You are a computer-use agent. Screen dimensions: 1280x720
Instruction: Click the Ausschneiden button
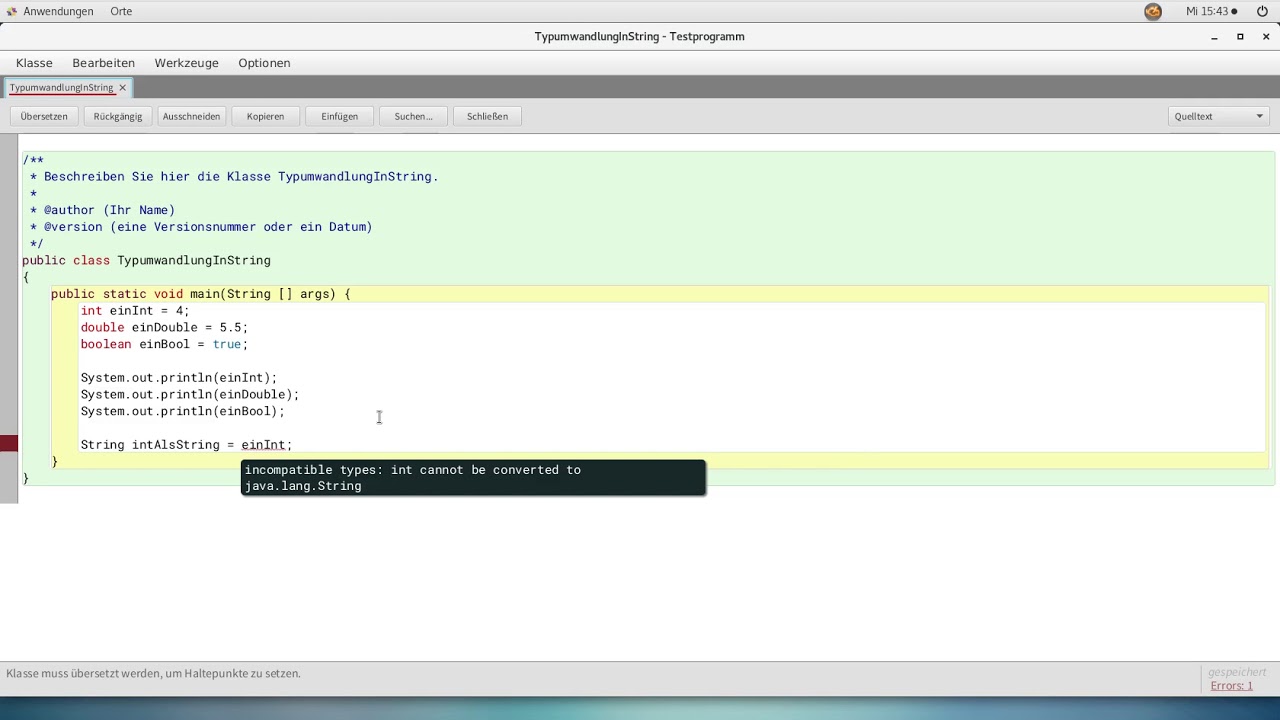coord(191,116)
